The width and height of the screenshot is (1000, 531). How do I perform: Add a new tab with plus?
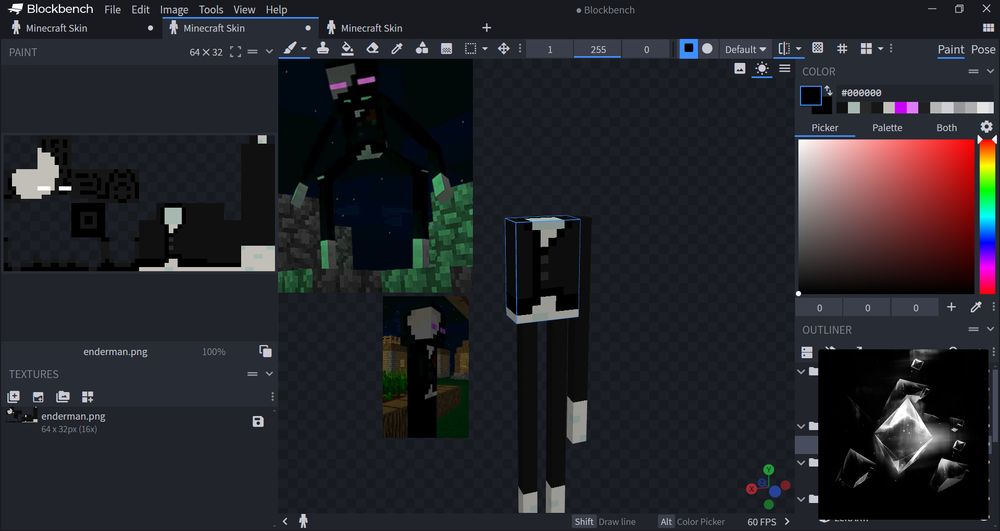487,27
